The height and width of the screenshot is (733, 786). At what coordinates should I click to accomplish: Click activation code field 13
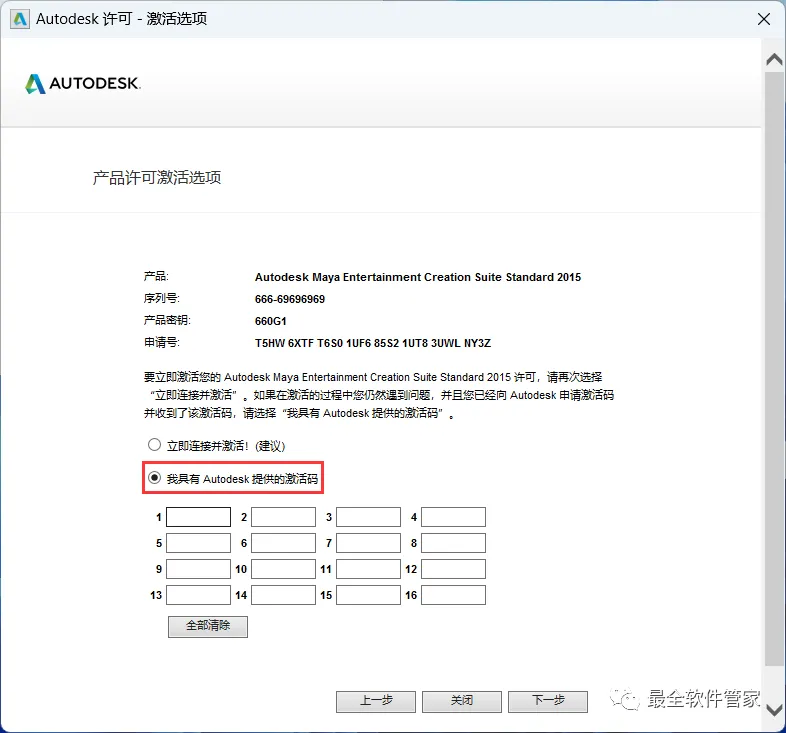[199, 595]
